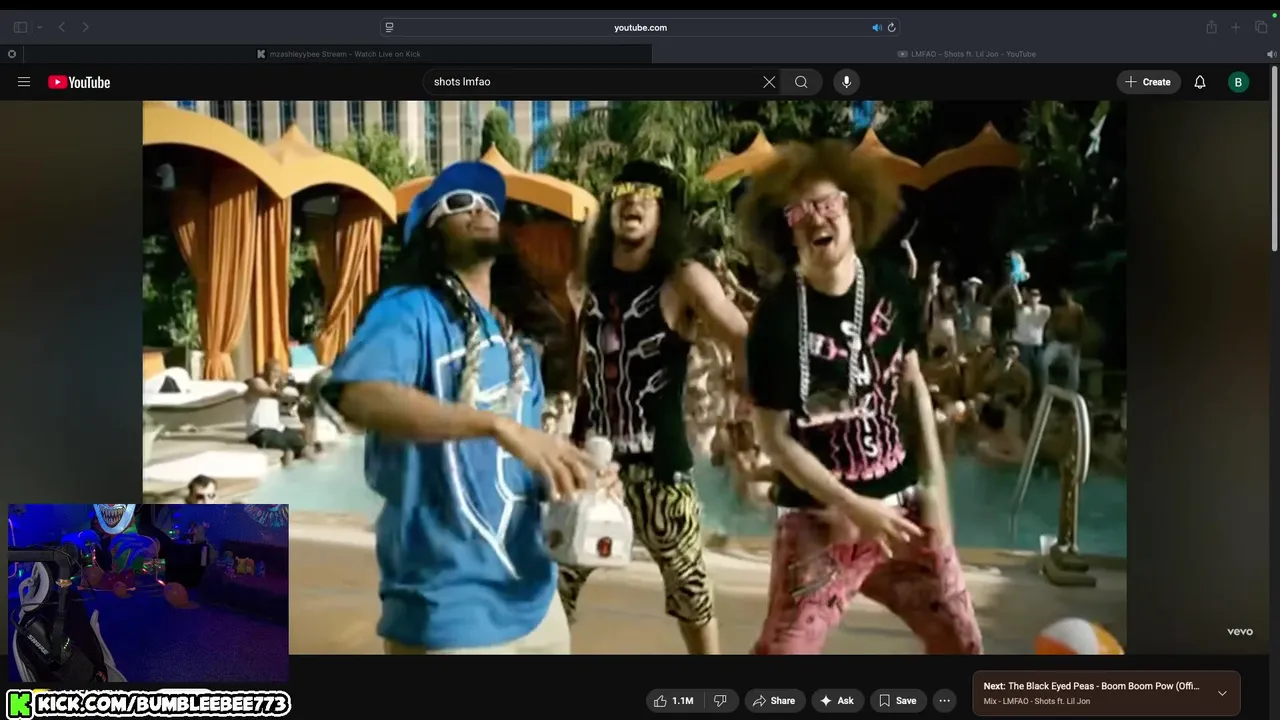This screenshot has width=1280, height=720.
Task: Open YouTube notifications bell
Action: [1200, 82]
